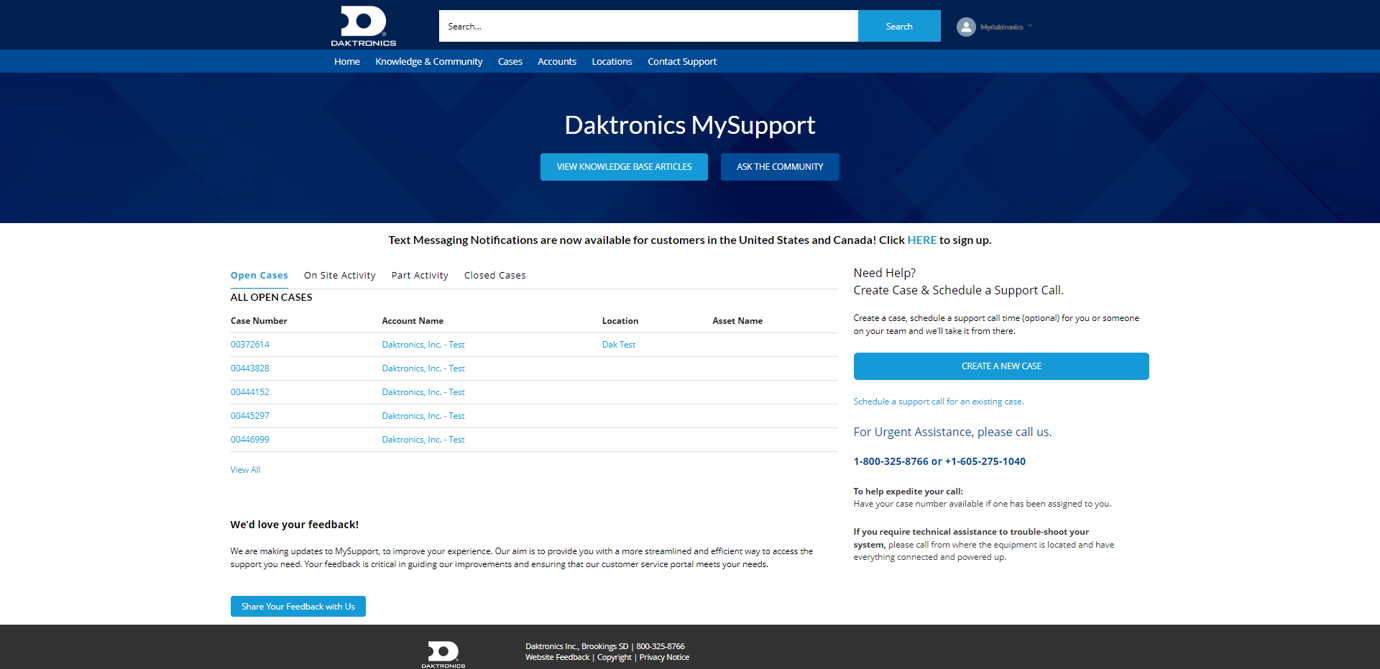Image resolution: width=1380 pixels, height=669 pixels.
Task: Click View All under open cases
Action: coord(245,469)
